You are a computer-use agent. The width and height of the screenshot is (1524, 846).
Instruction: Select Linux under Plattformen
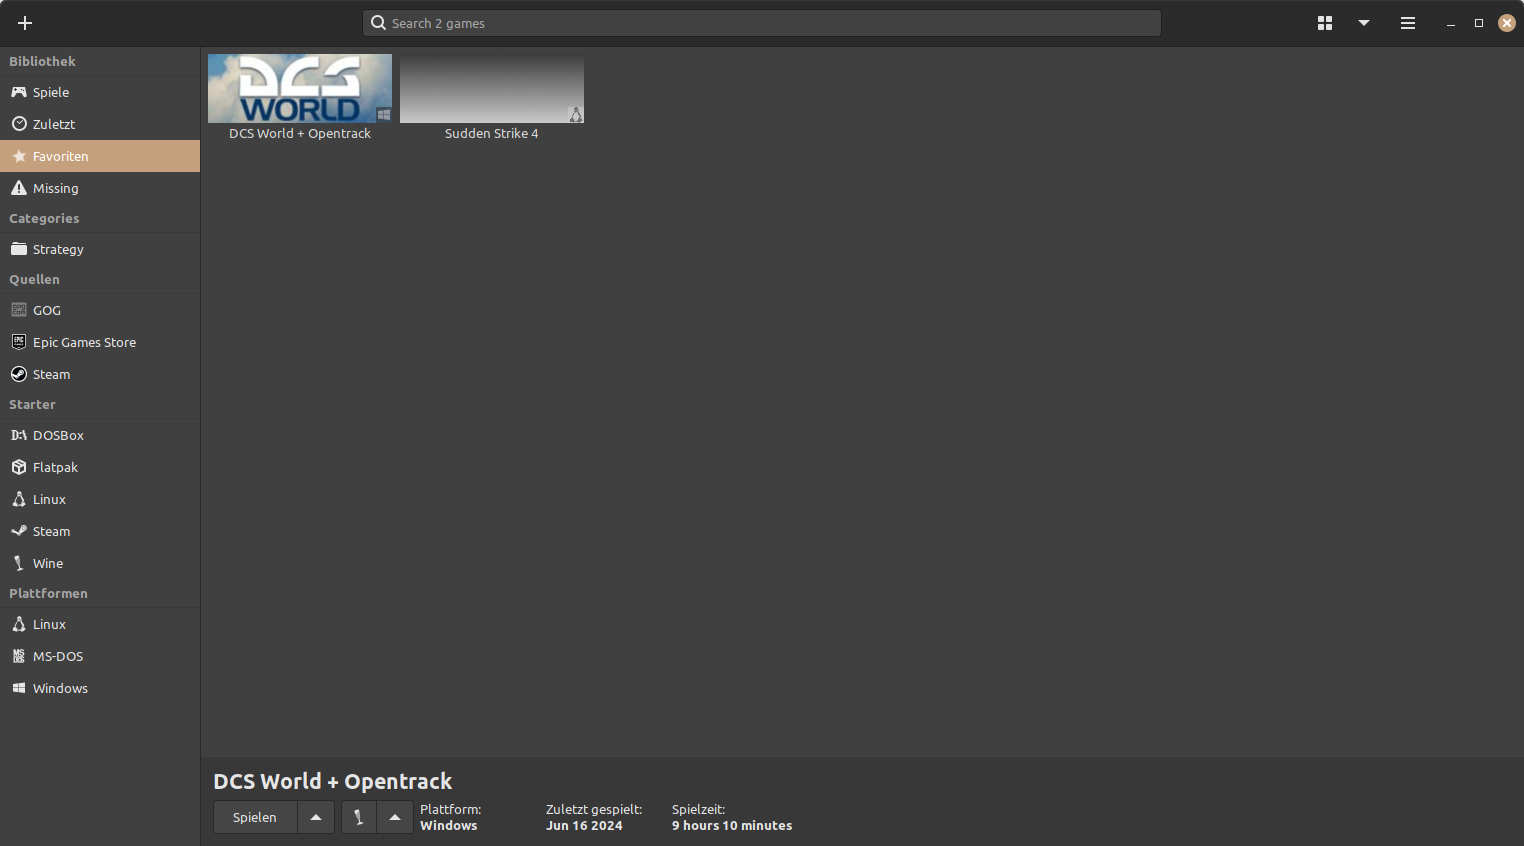(x=100, y=624)
